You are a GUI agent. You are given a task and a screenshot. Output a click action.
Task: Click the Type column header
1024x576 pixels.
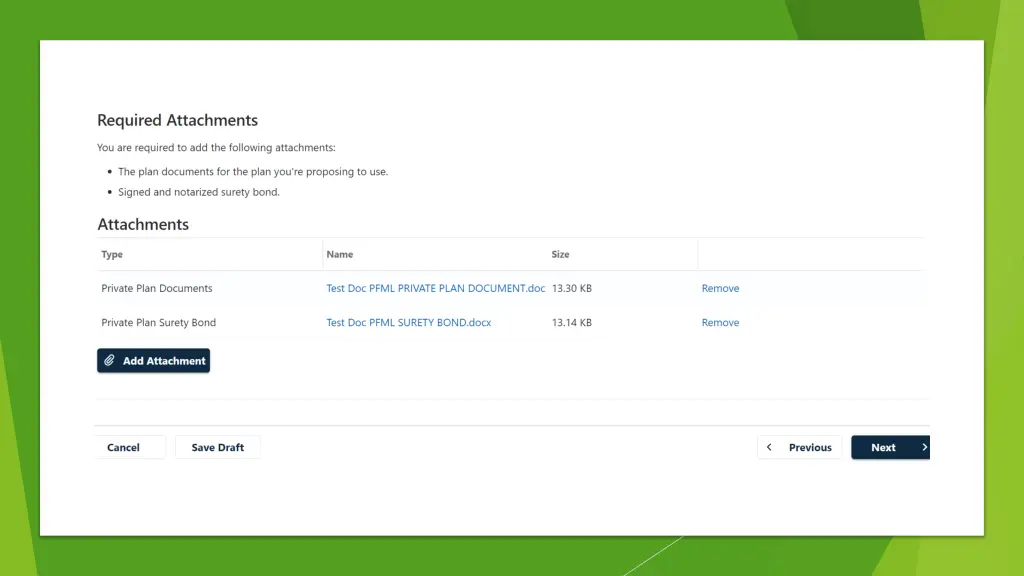coord(112,255)
